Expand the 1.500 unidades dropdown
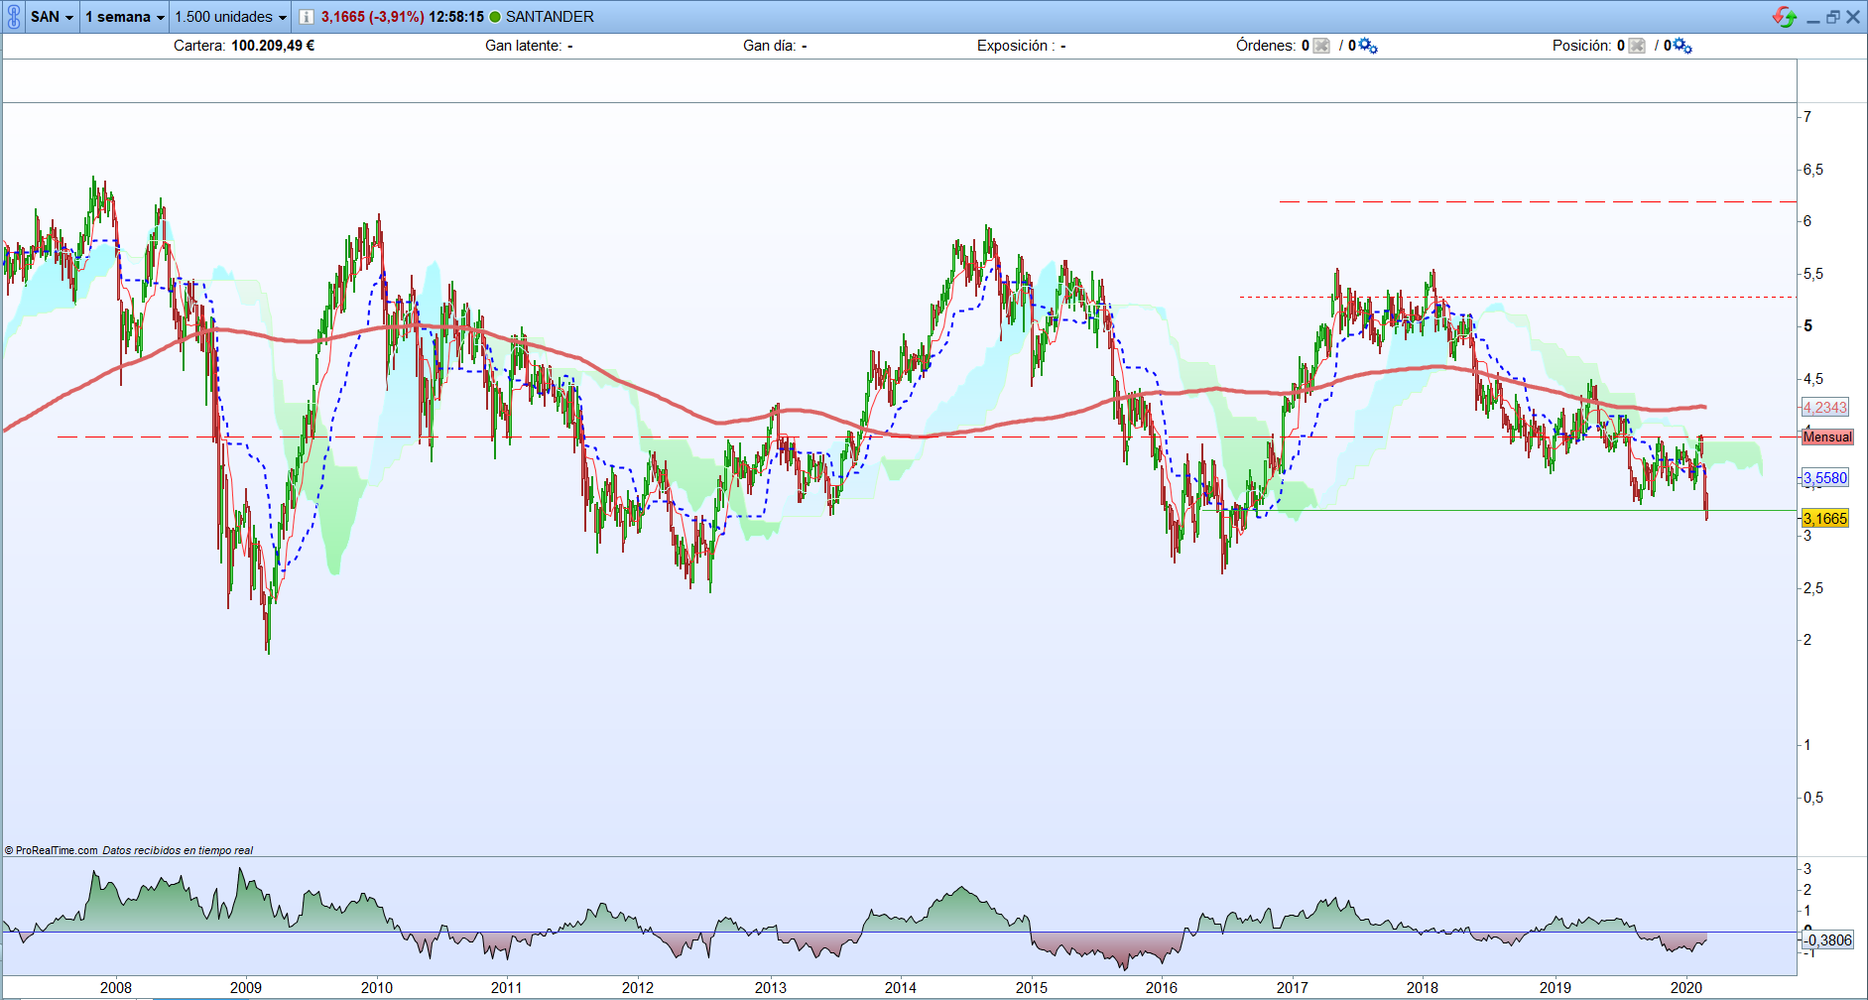1868x1000 pixels. [x=230, y=17]
